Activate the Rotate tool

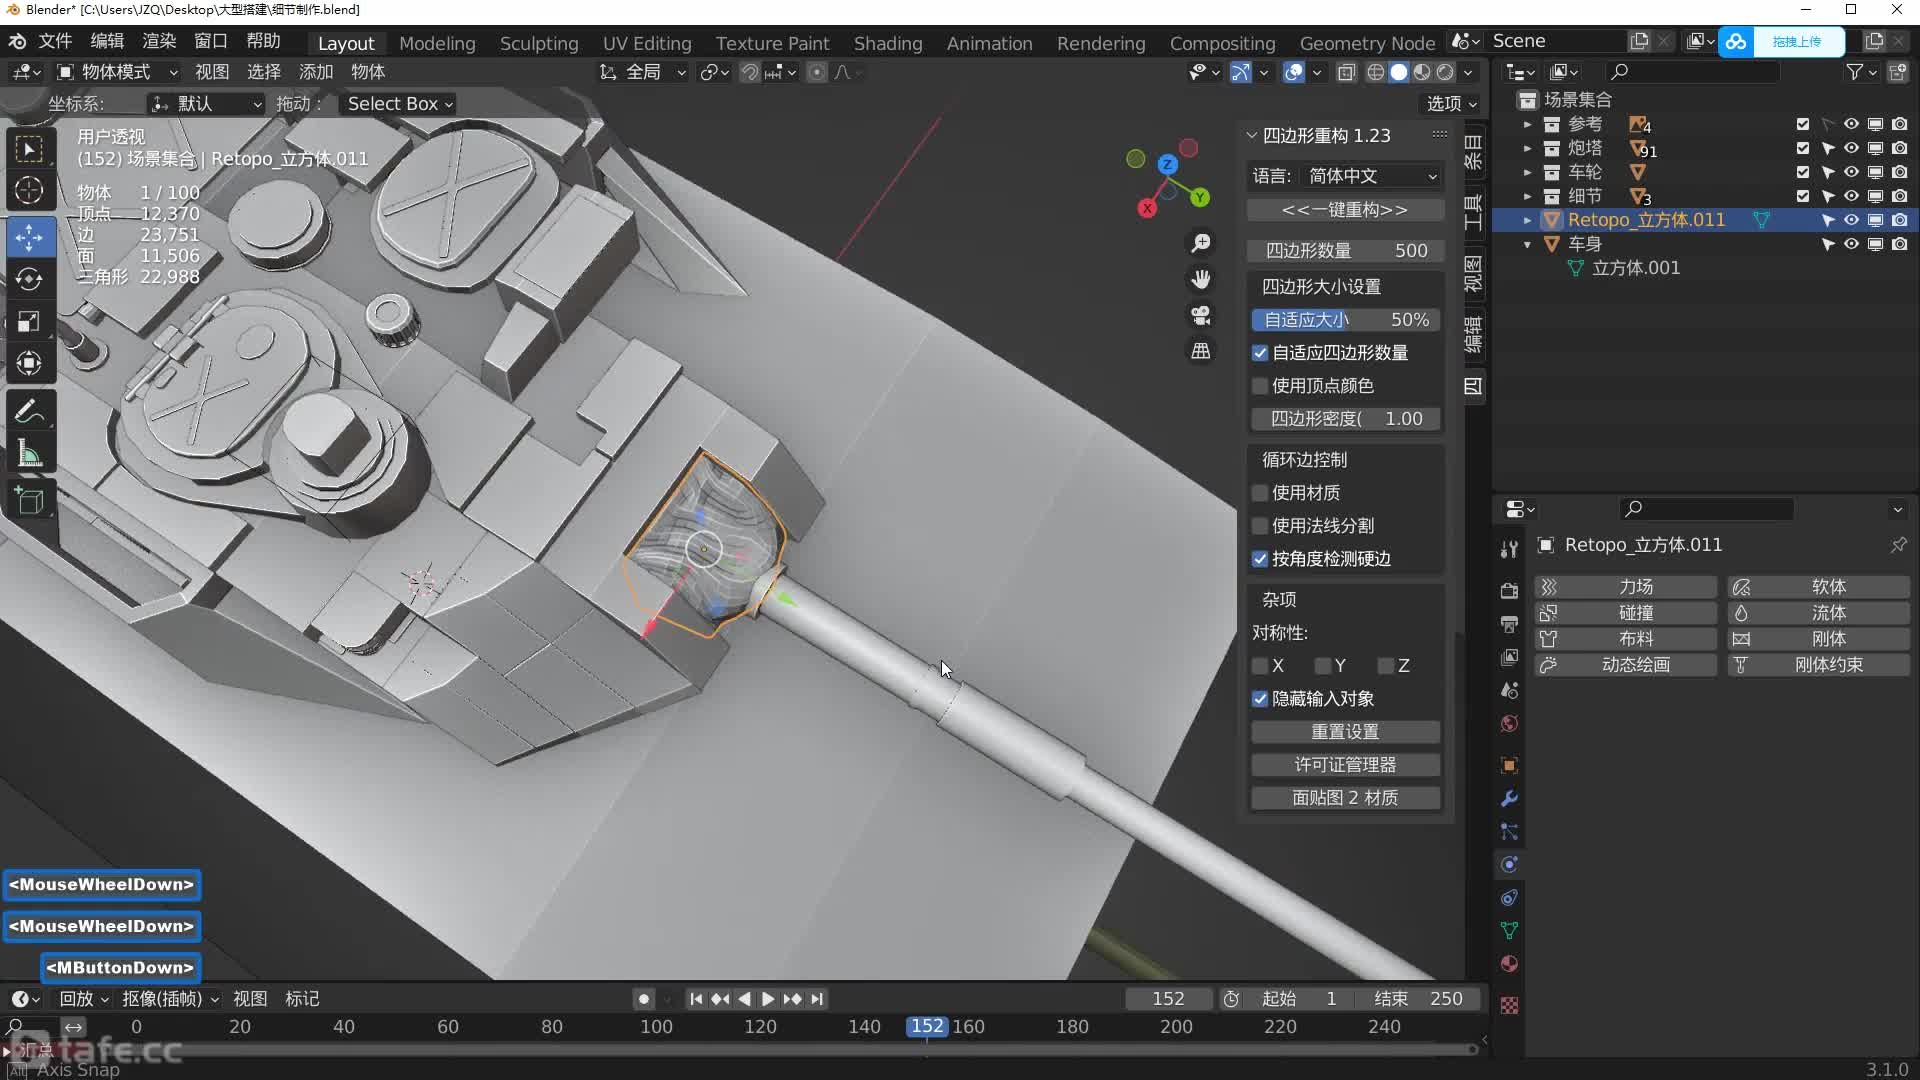[x=29, y=279]
